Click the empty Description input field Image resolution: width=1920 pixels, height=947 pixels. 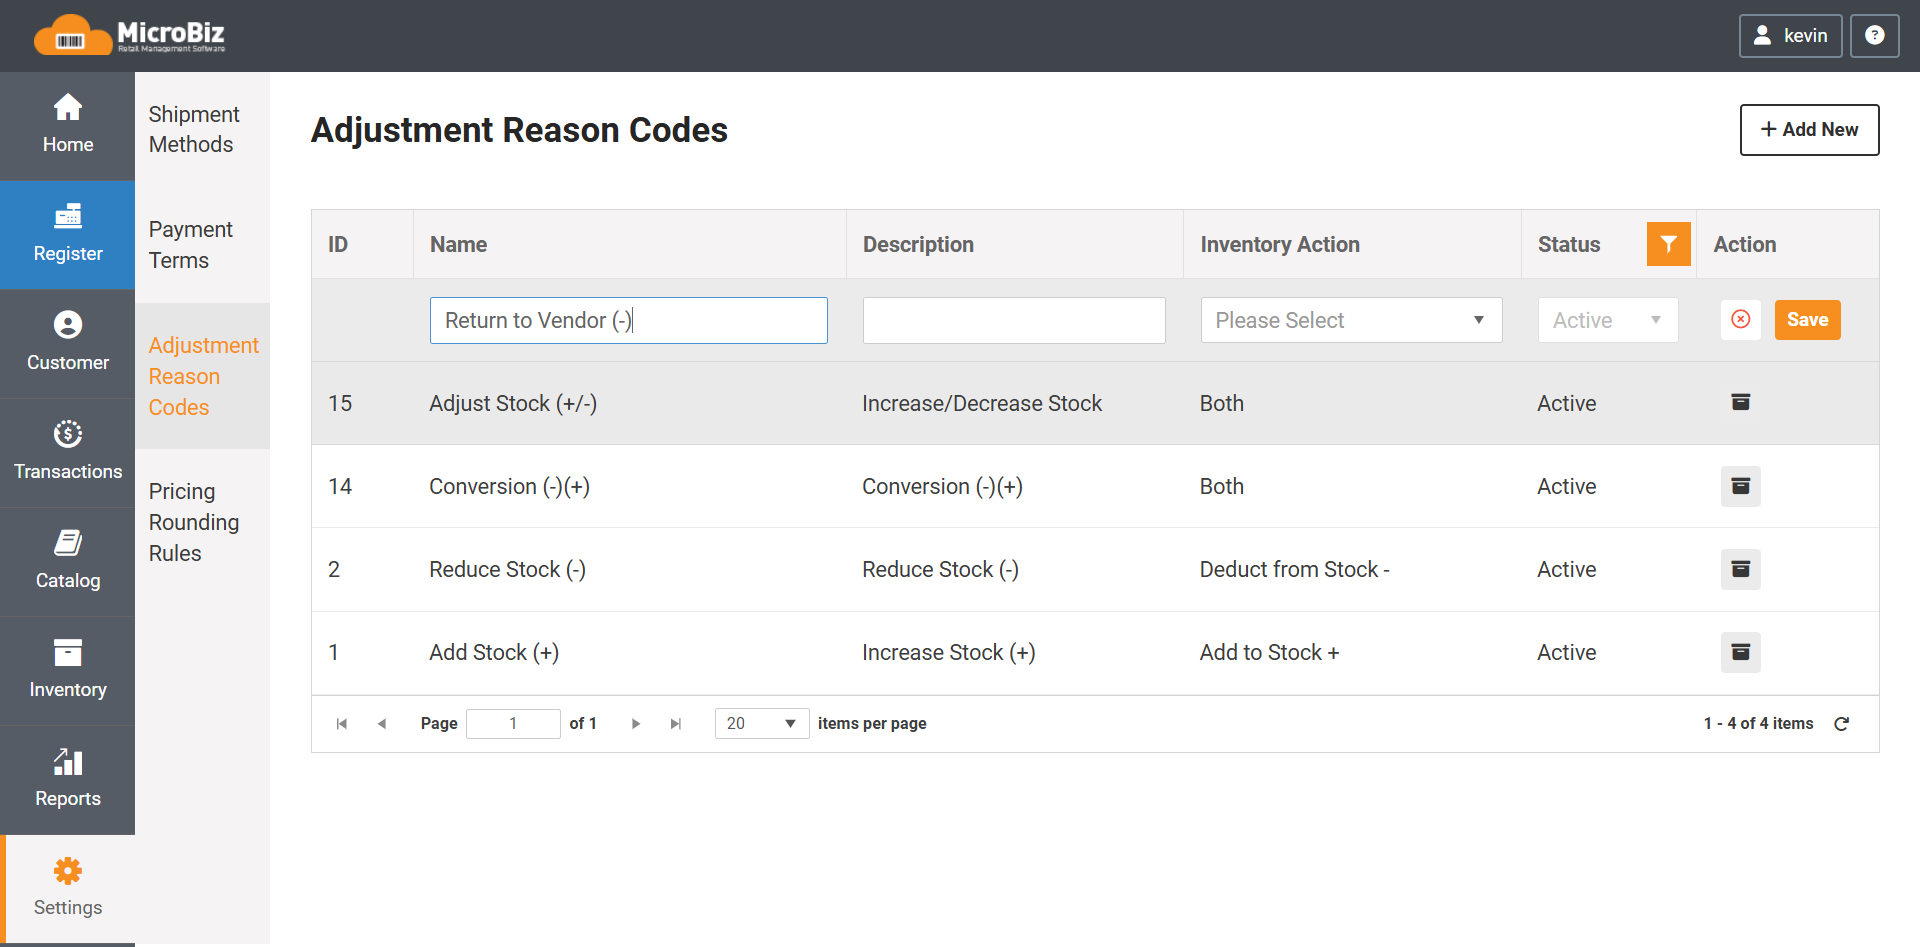tap(1014, 320)
